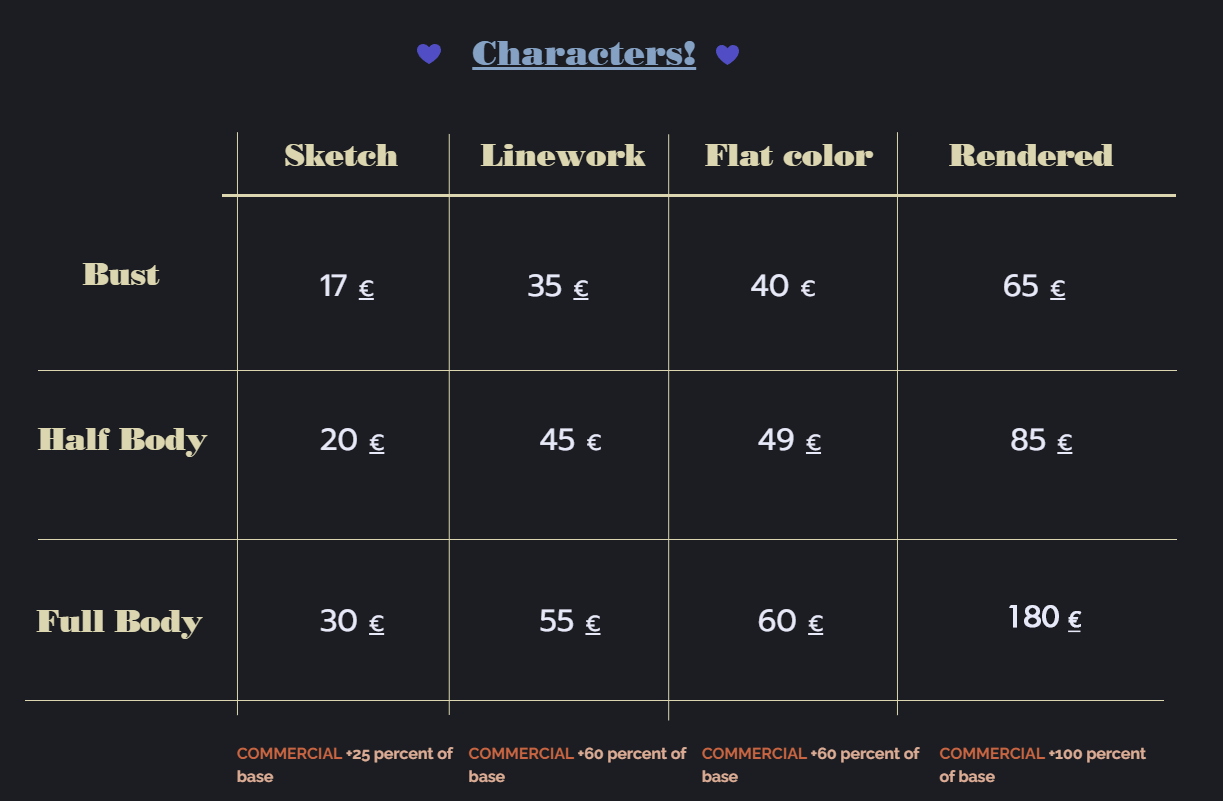This screenshot has height=801, width=1223.
Task: Click the Sketch column header
Action: [341, 155]
